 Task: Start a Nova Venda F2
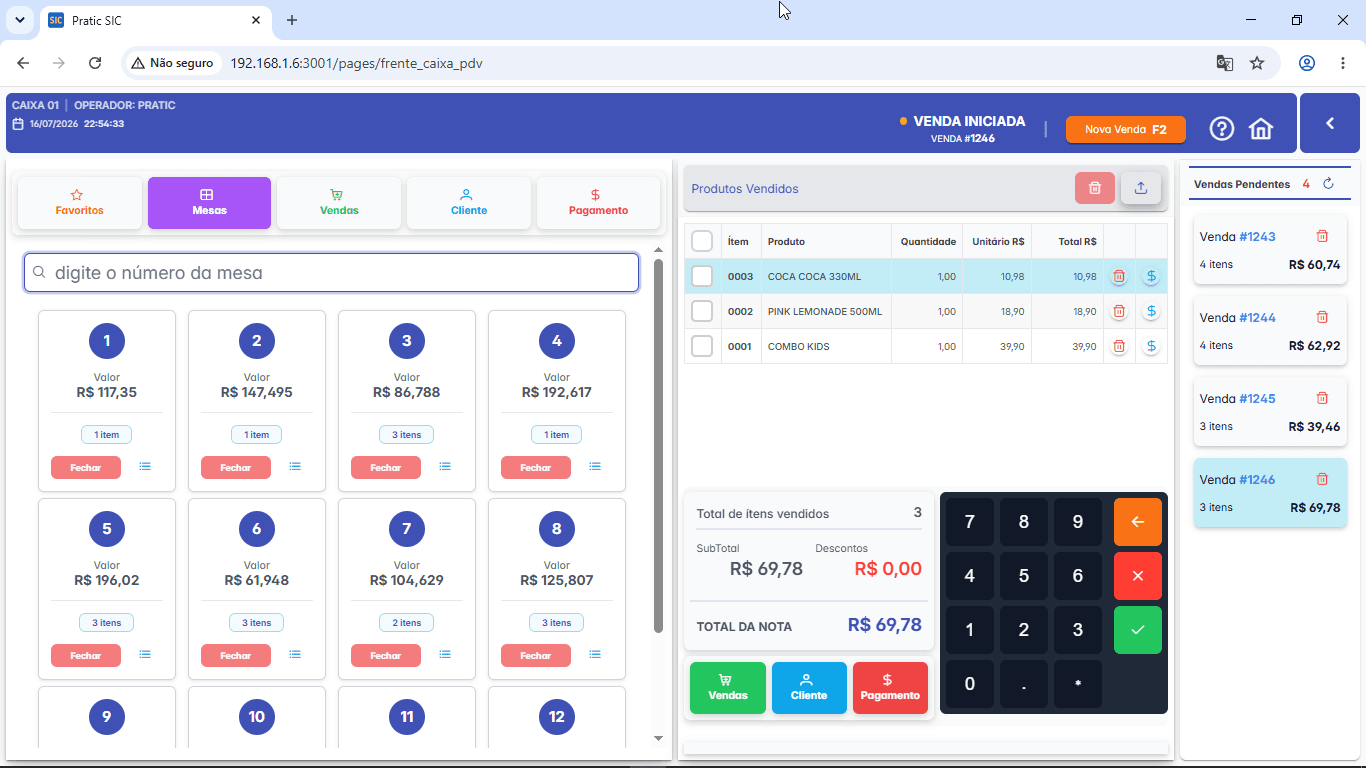point(1125,129)
